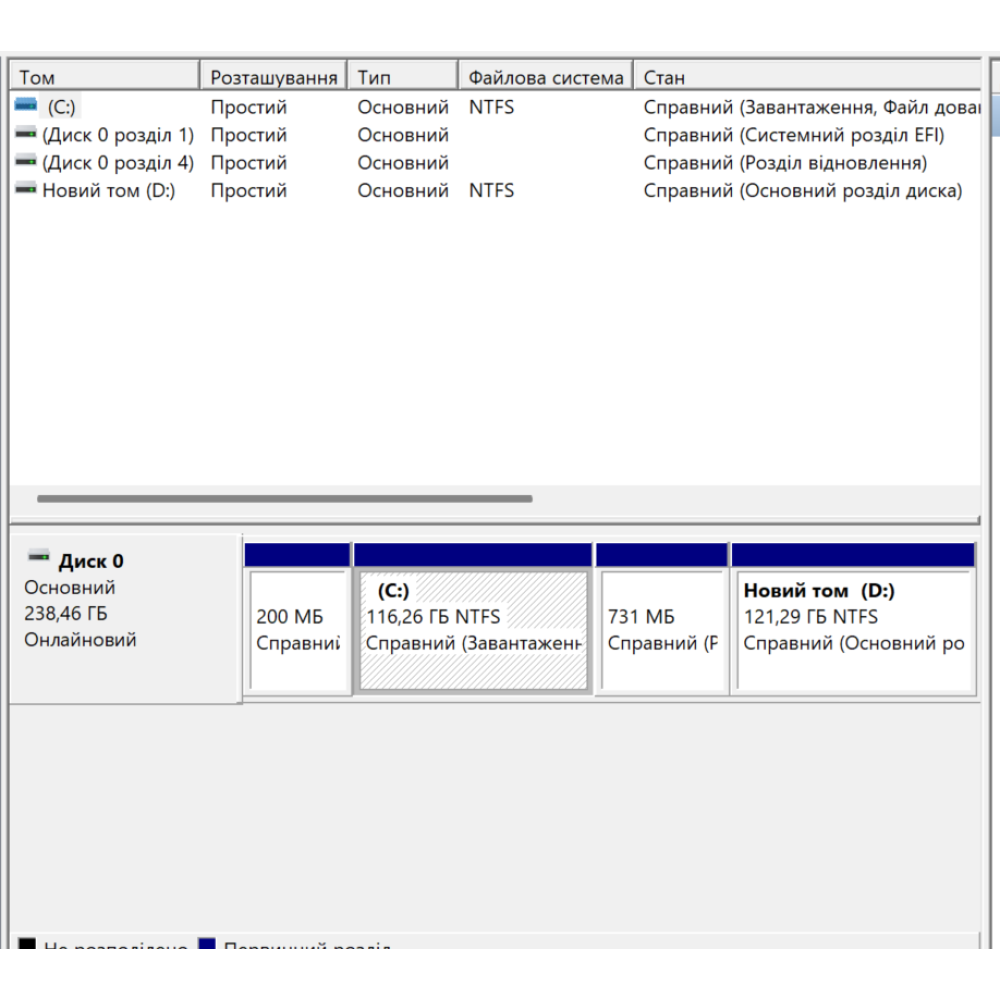Click the Файлова система column header
This screenshot has width=1000, height=1000.
[x=546, y=77]
